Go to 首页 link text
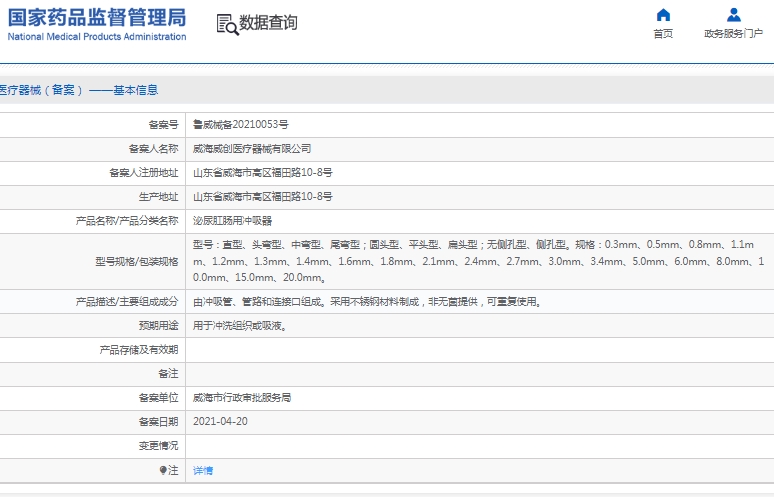This screenshot has height=497, width=774. tap(663, 34)
